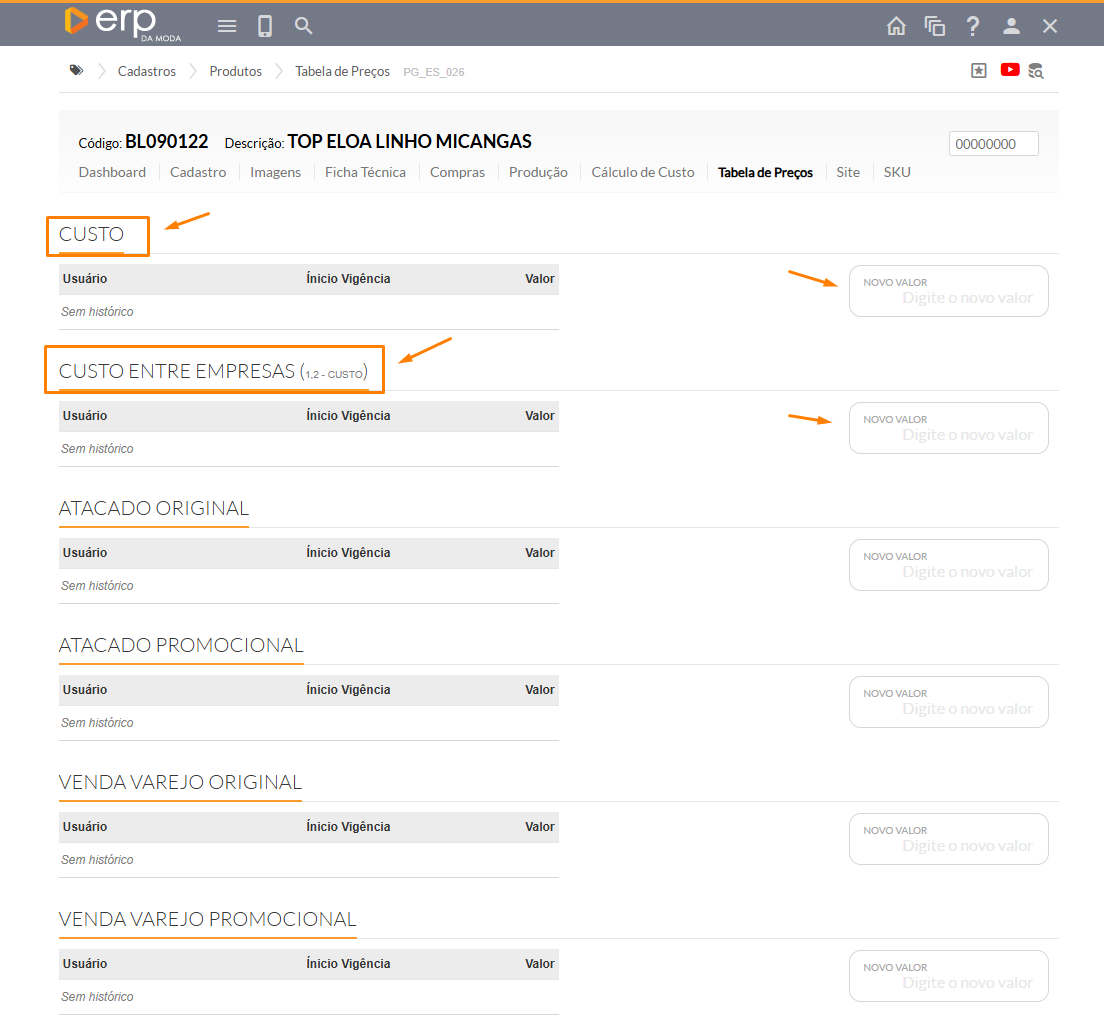Click the stacked windows icon

coord(935,26)
